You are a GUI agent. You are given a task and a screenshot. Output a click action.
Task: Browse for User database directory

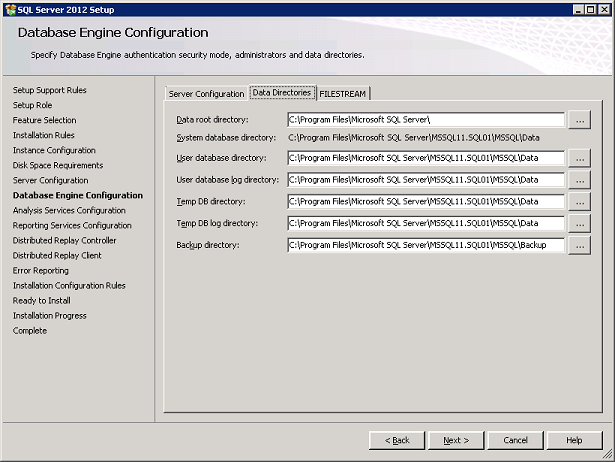580,158
